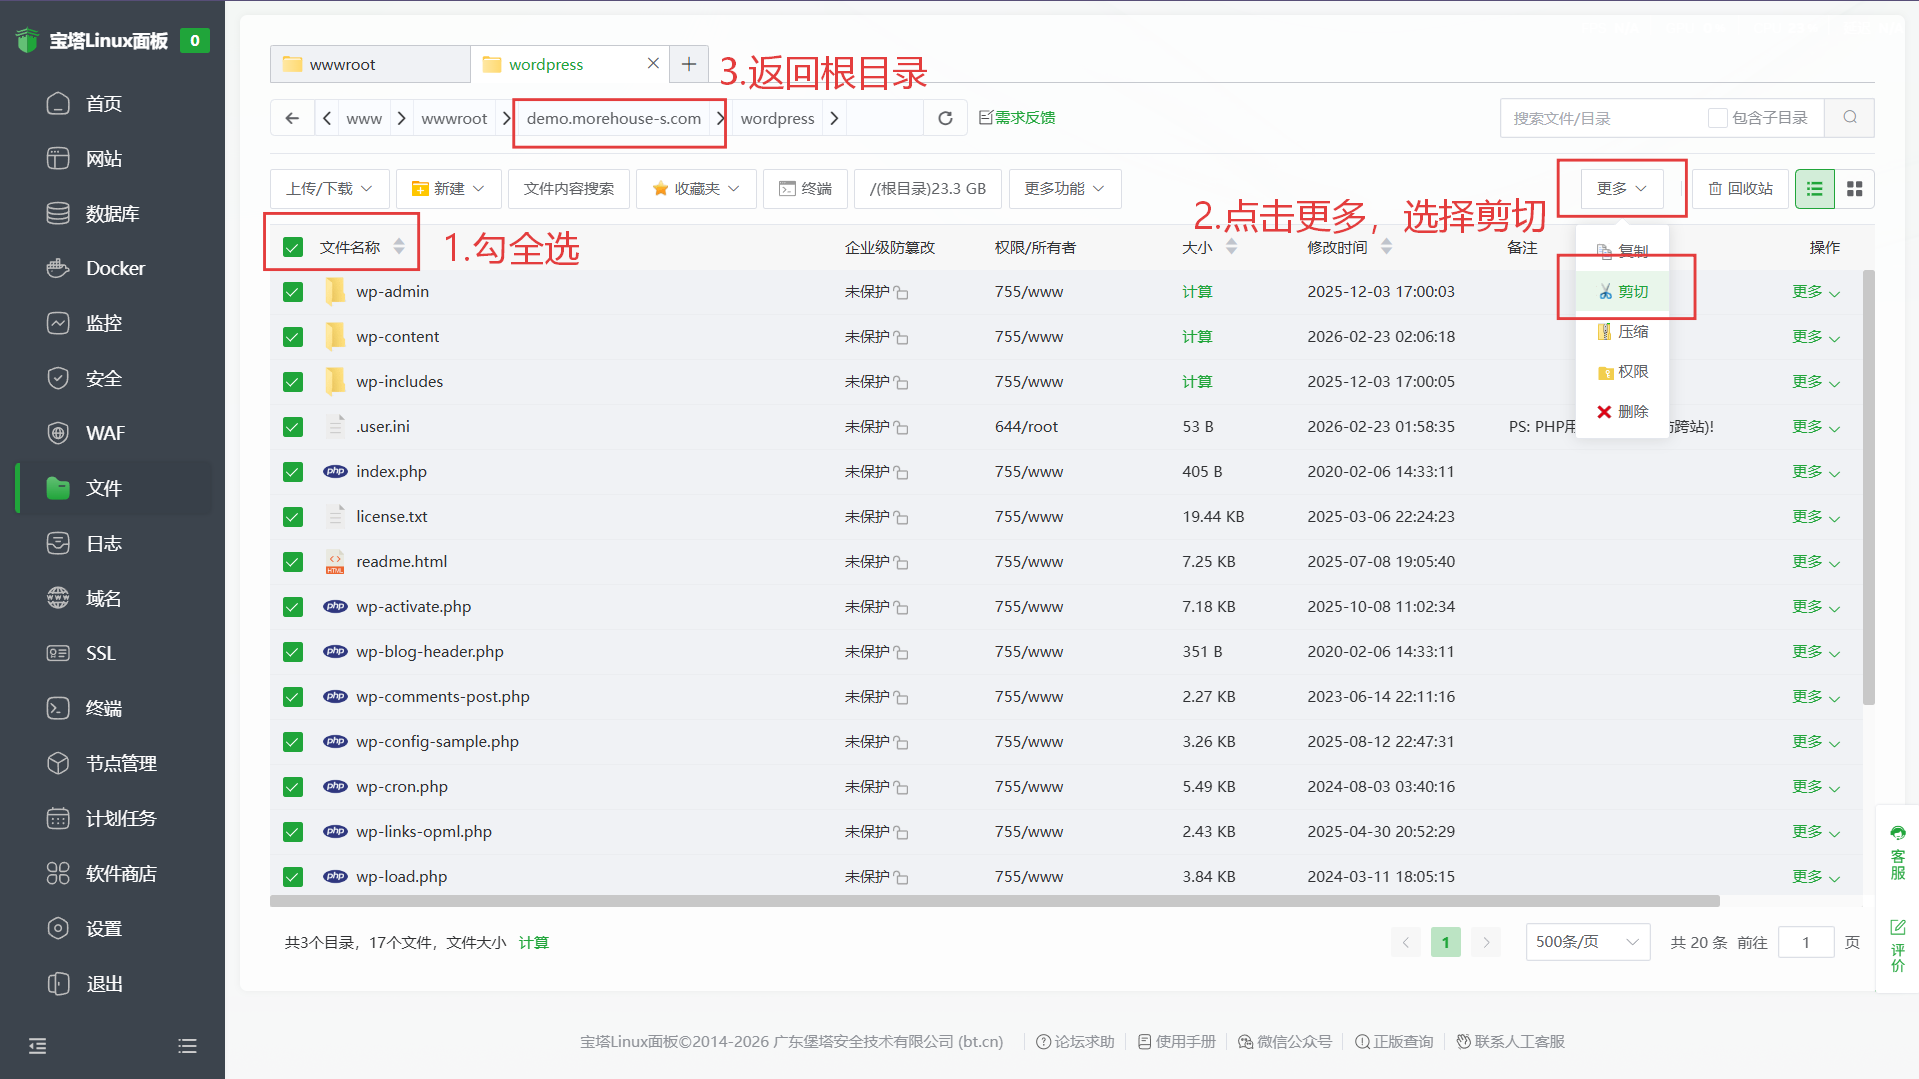
Task: Expand the 新建 dropdown
Action: (447, 189)
